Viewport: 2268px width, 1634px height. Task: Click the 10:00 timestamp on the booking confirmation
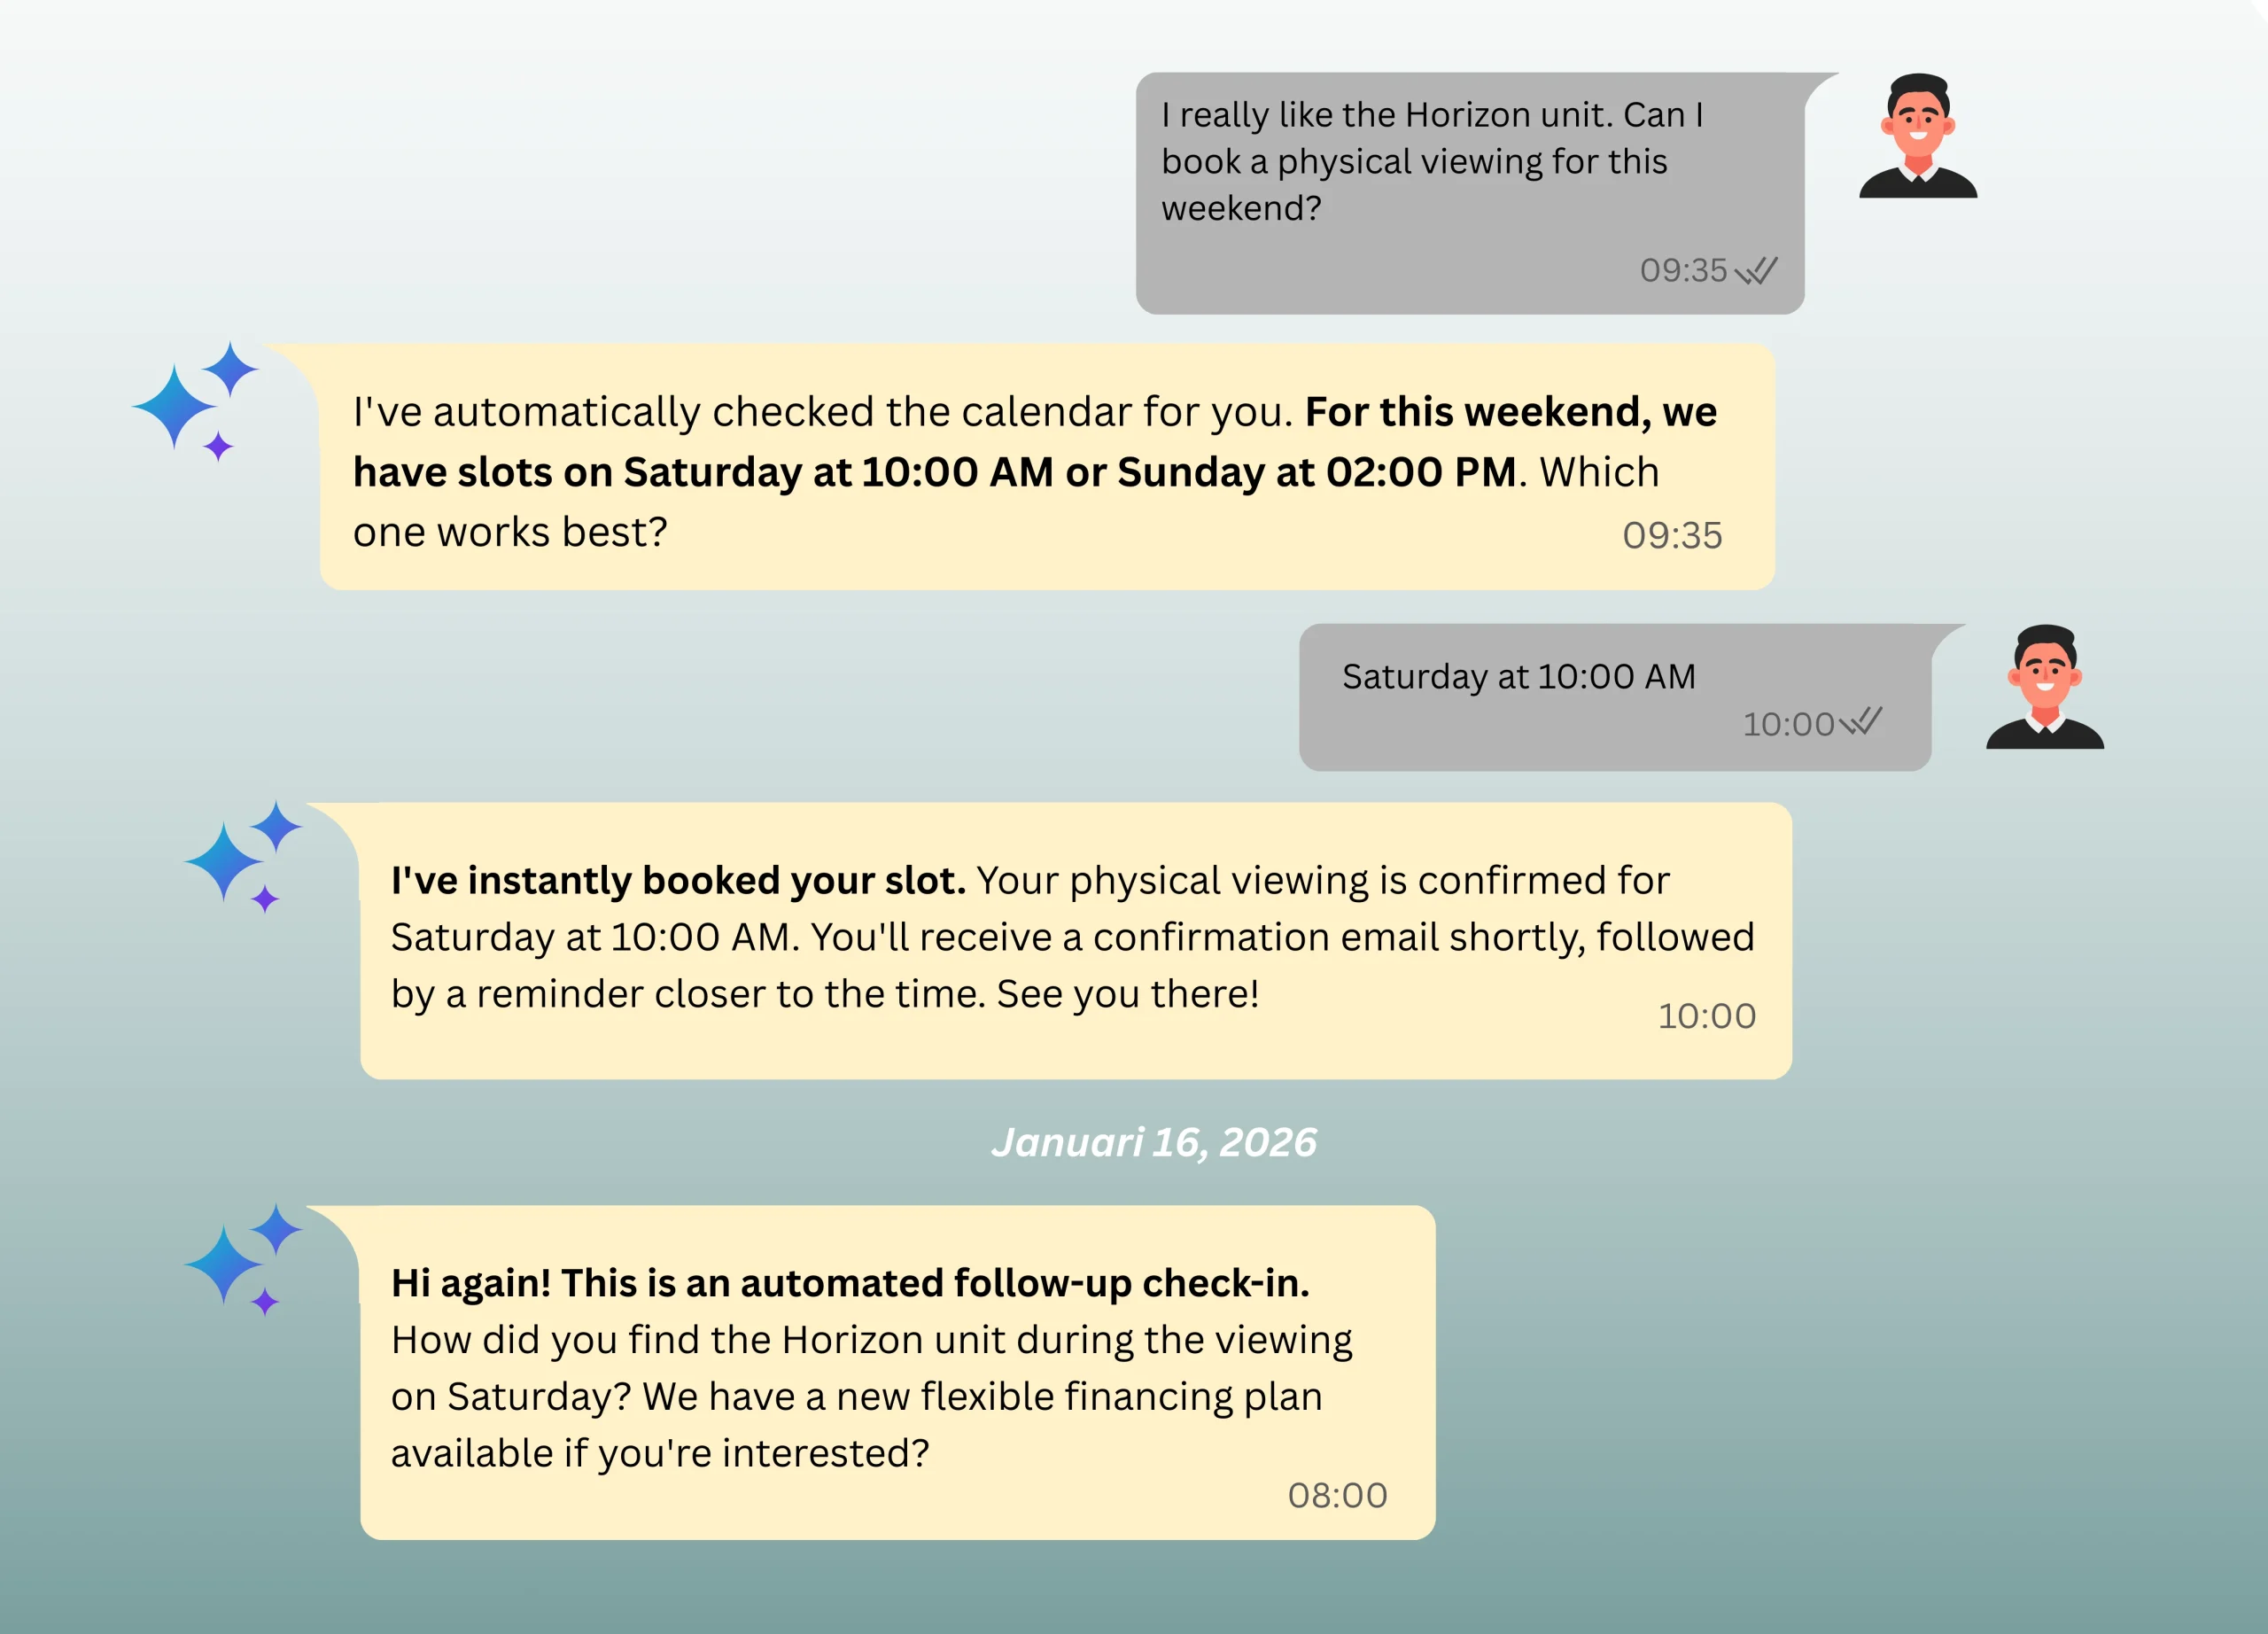click(1706, 1016)
